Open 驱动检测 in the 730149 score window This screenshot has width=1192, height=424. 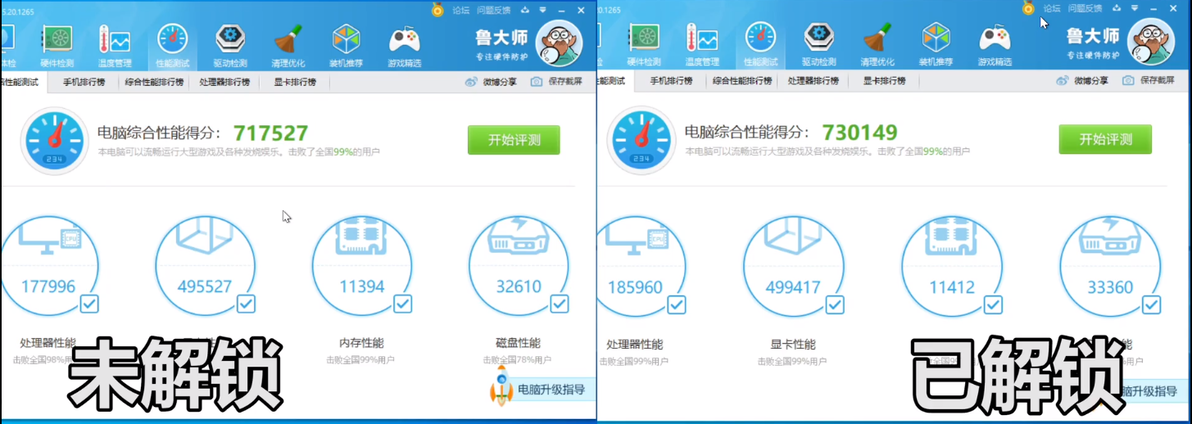pos(820,46)
